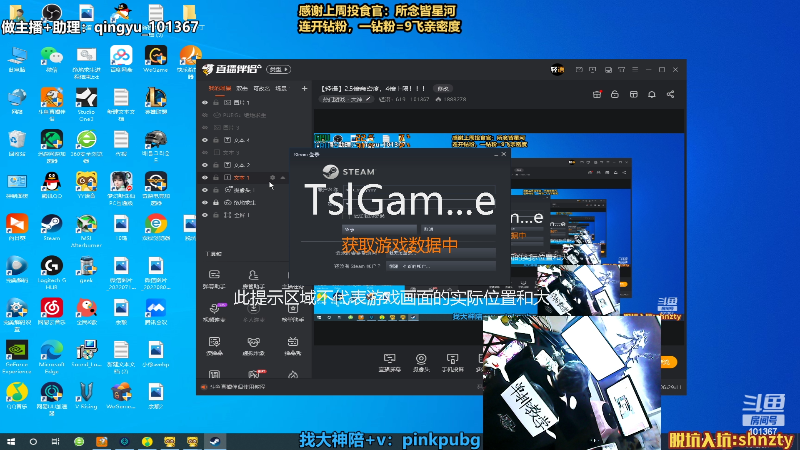
Task: Open the GeForce Experience desktop icon
Action: 17,357
